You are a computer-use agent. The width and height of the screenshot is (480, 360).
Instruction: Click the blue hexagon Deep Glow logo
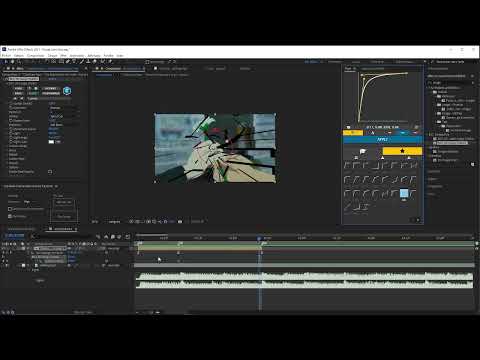pyautogui.click(x=67, y=90)
